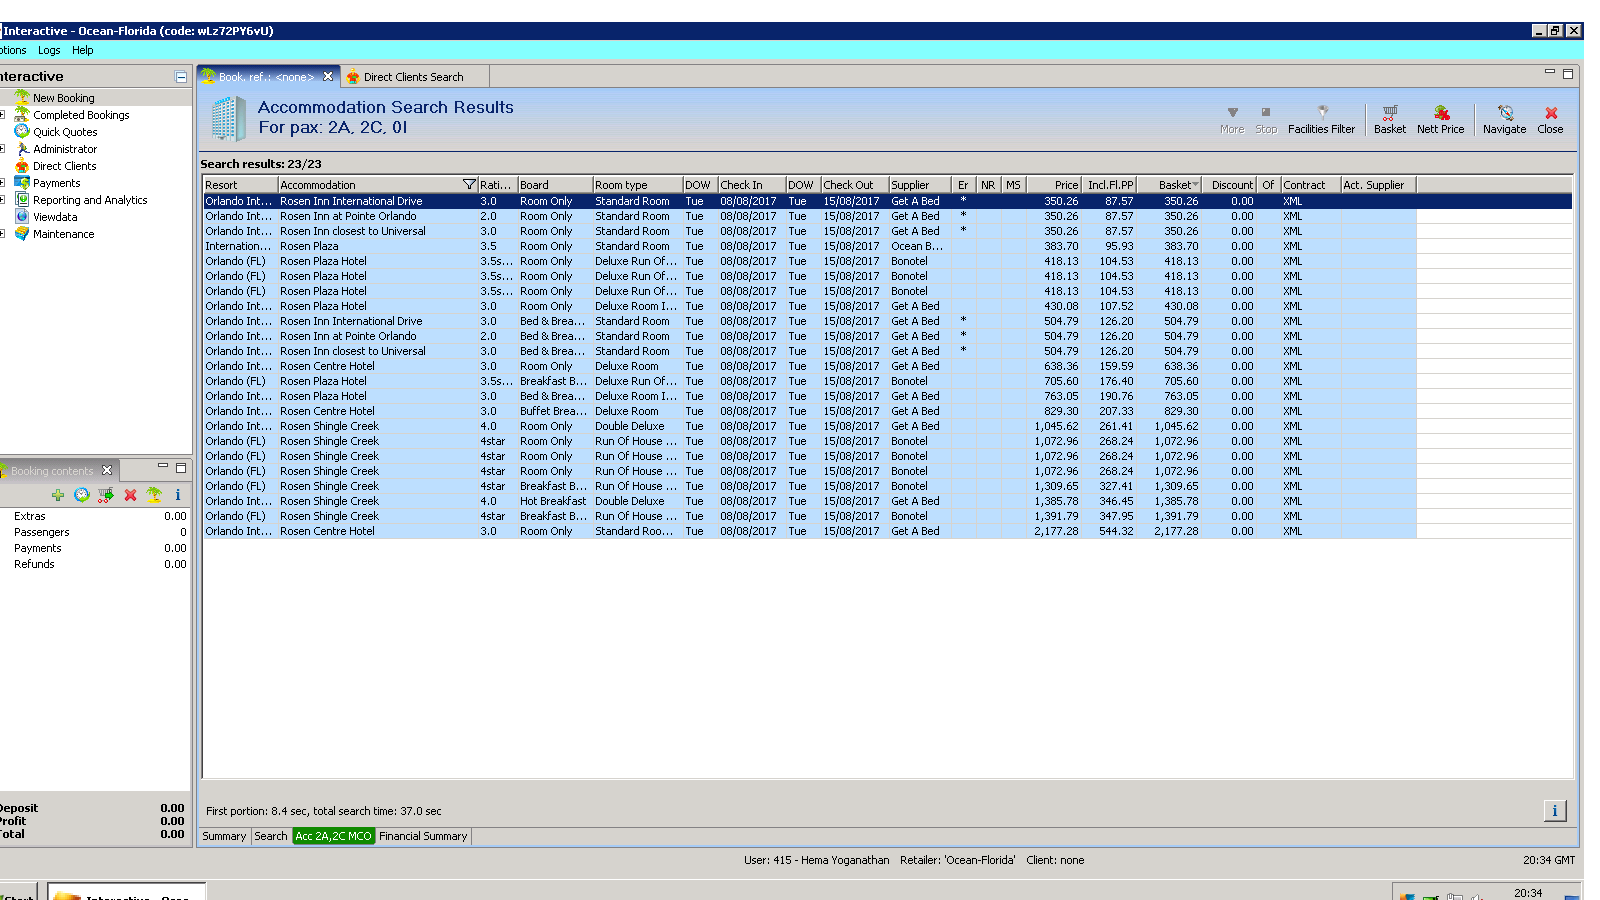Sort results by the Price column
The image size is (1600, 900).
1053,185
